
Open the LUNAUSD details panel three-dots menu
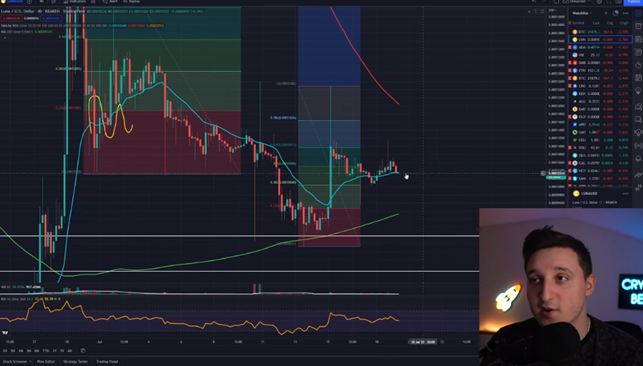pyautogui.click(x=625, y=193)
